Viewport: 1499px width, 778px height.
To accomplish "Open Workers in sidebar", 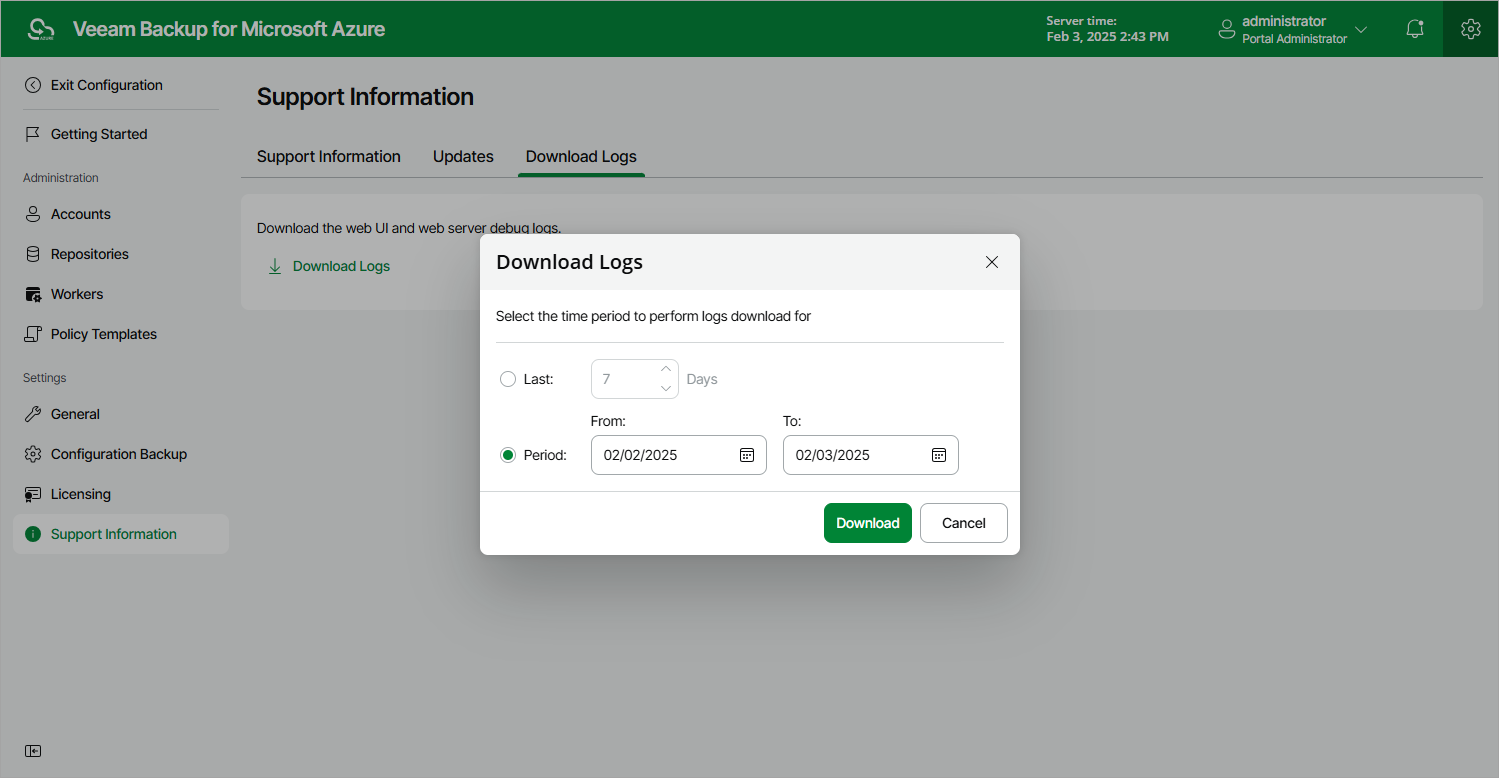I will 77,294.
